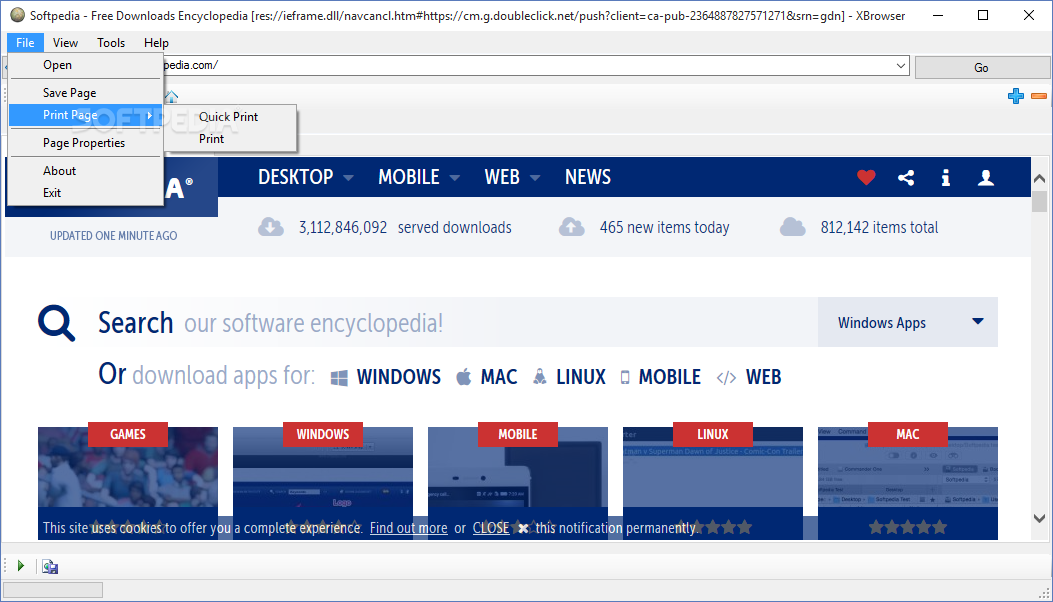Click the XBrowser app icon in title bar
The height and width of the screenshot is (602, 1053).
click(x=18, y=15)
